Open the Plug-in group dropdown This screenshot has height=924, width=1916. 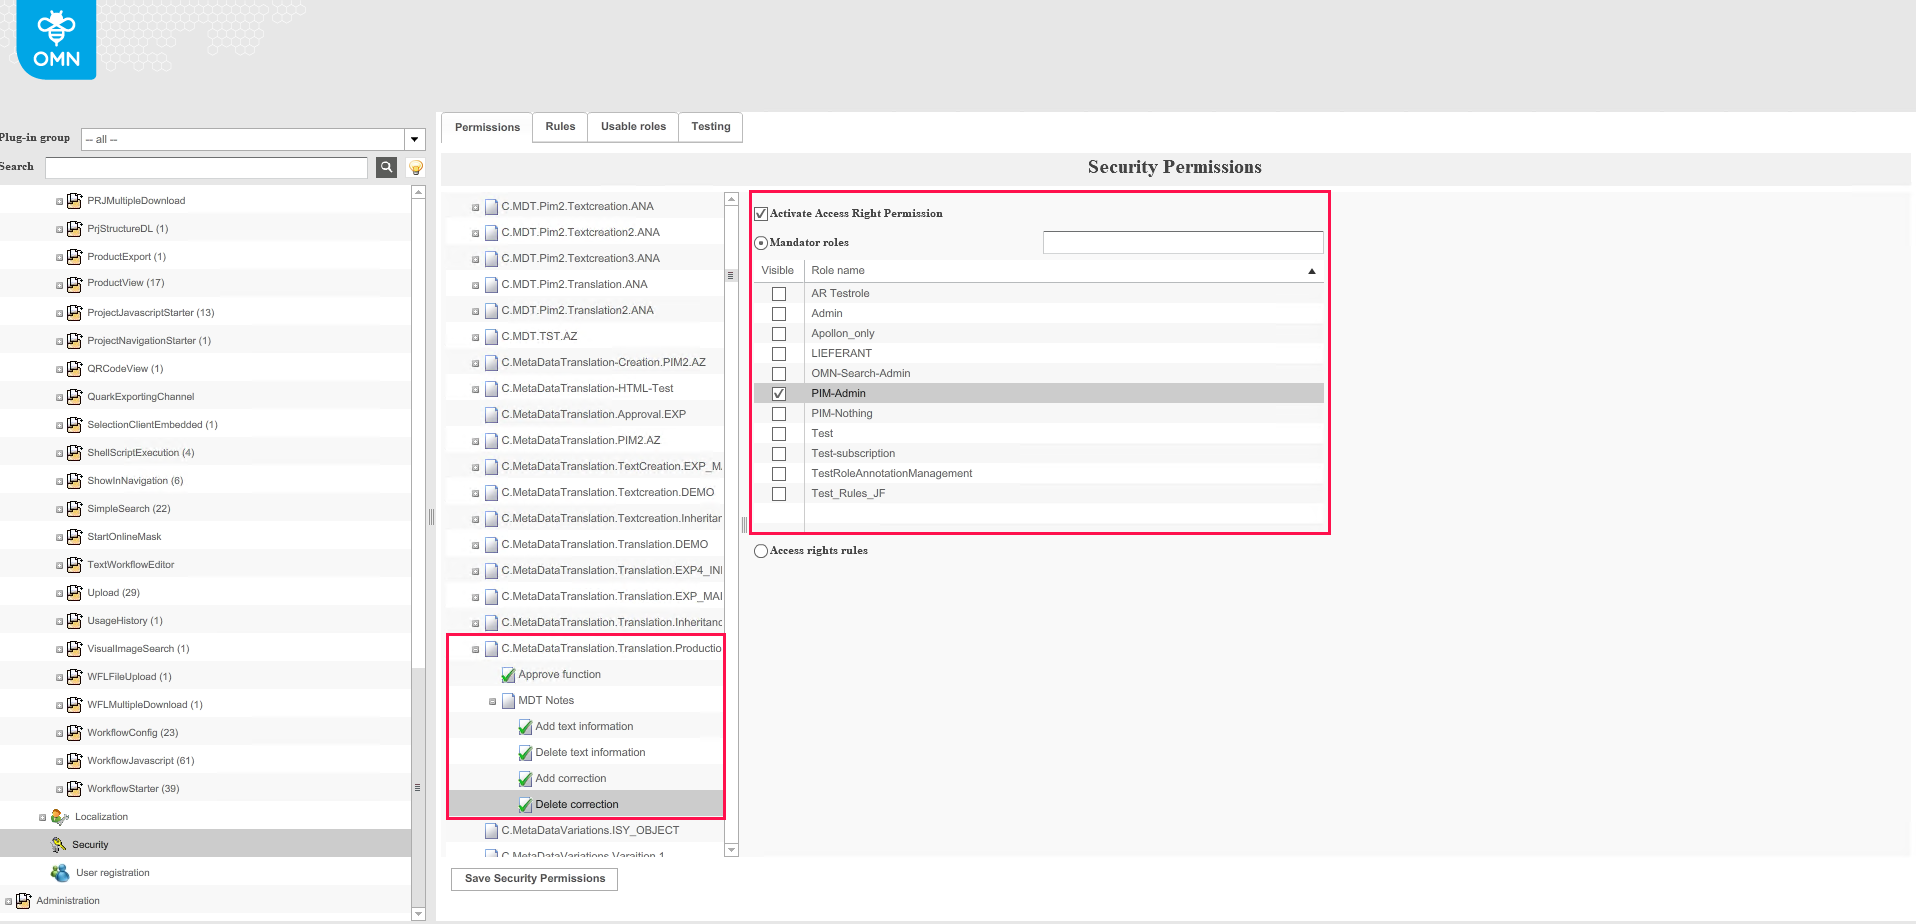point(414,139)
